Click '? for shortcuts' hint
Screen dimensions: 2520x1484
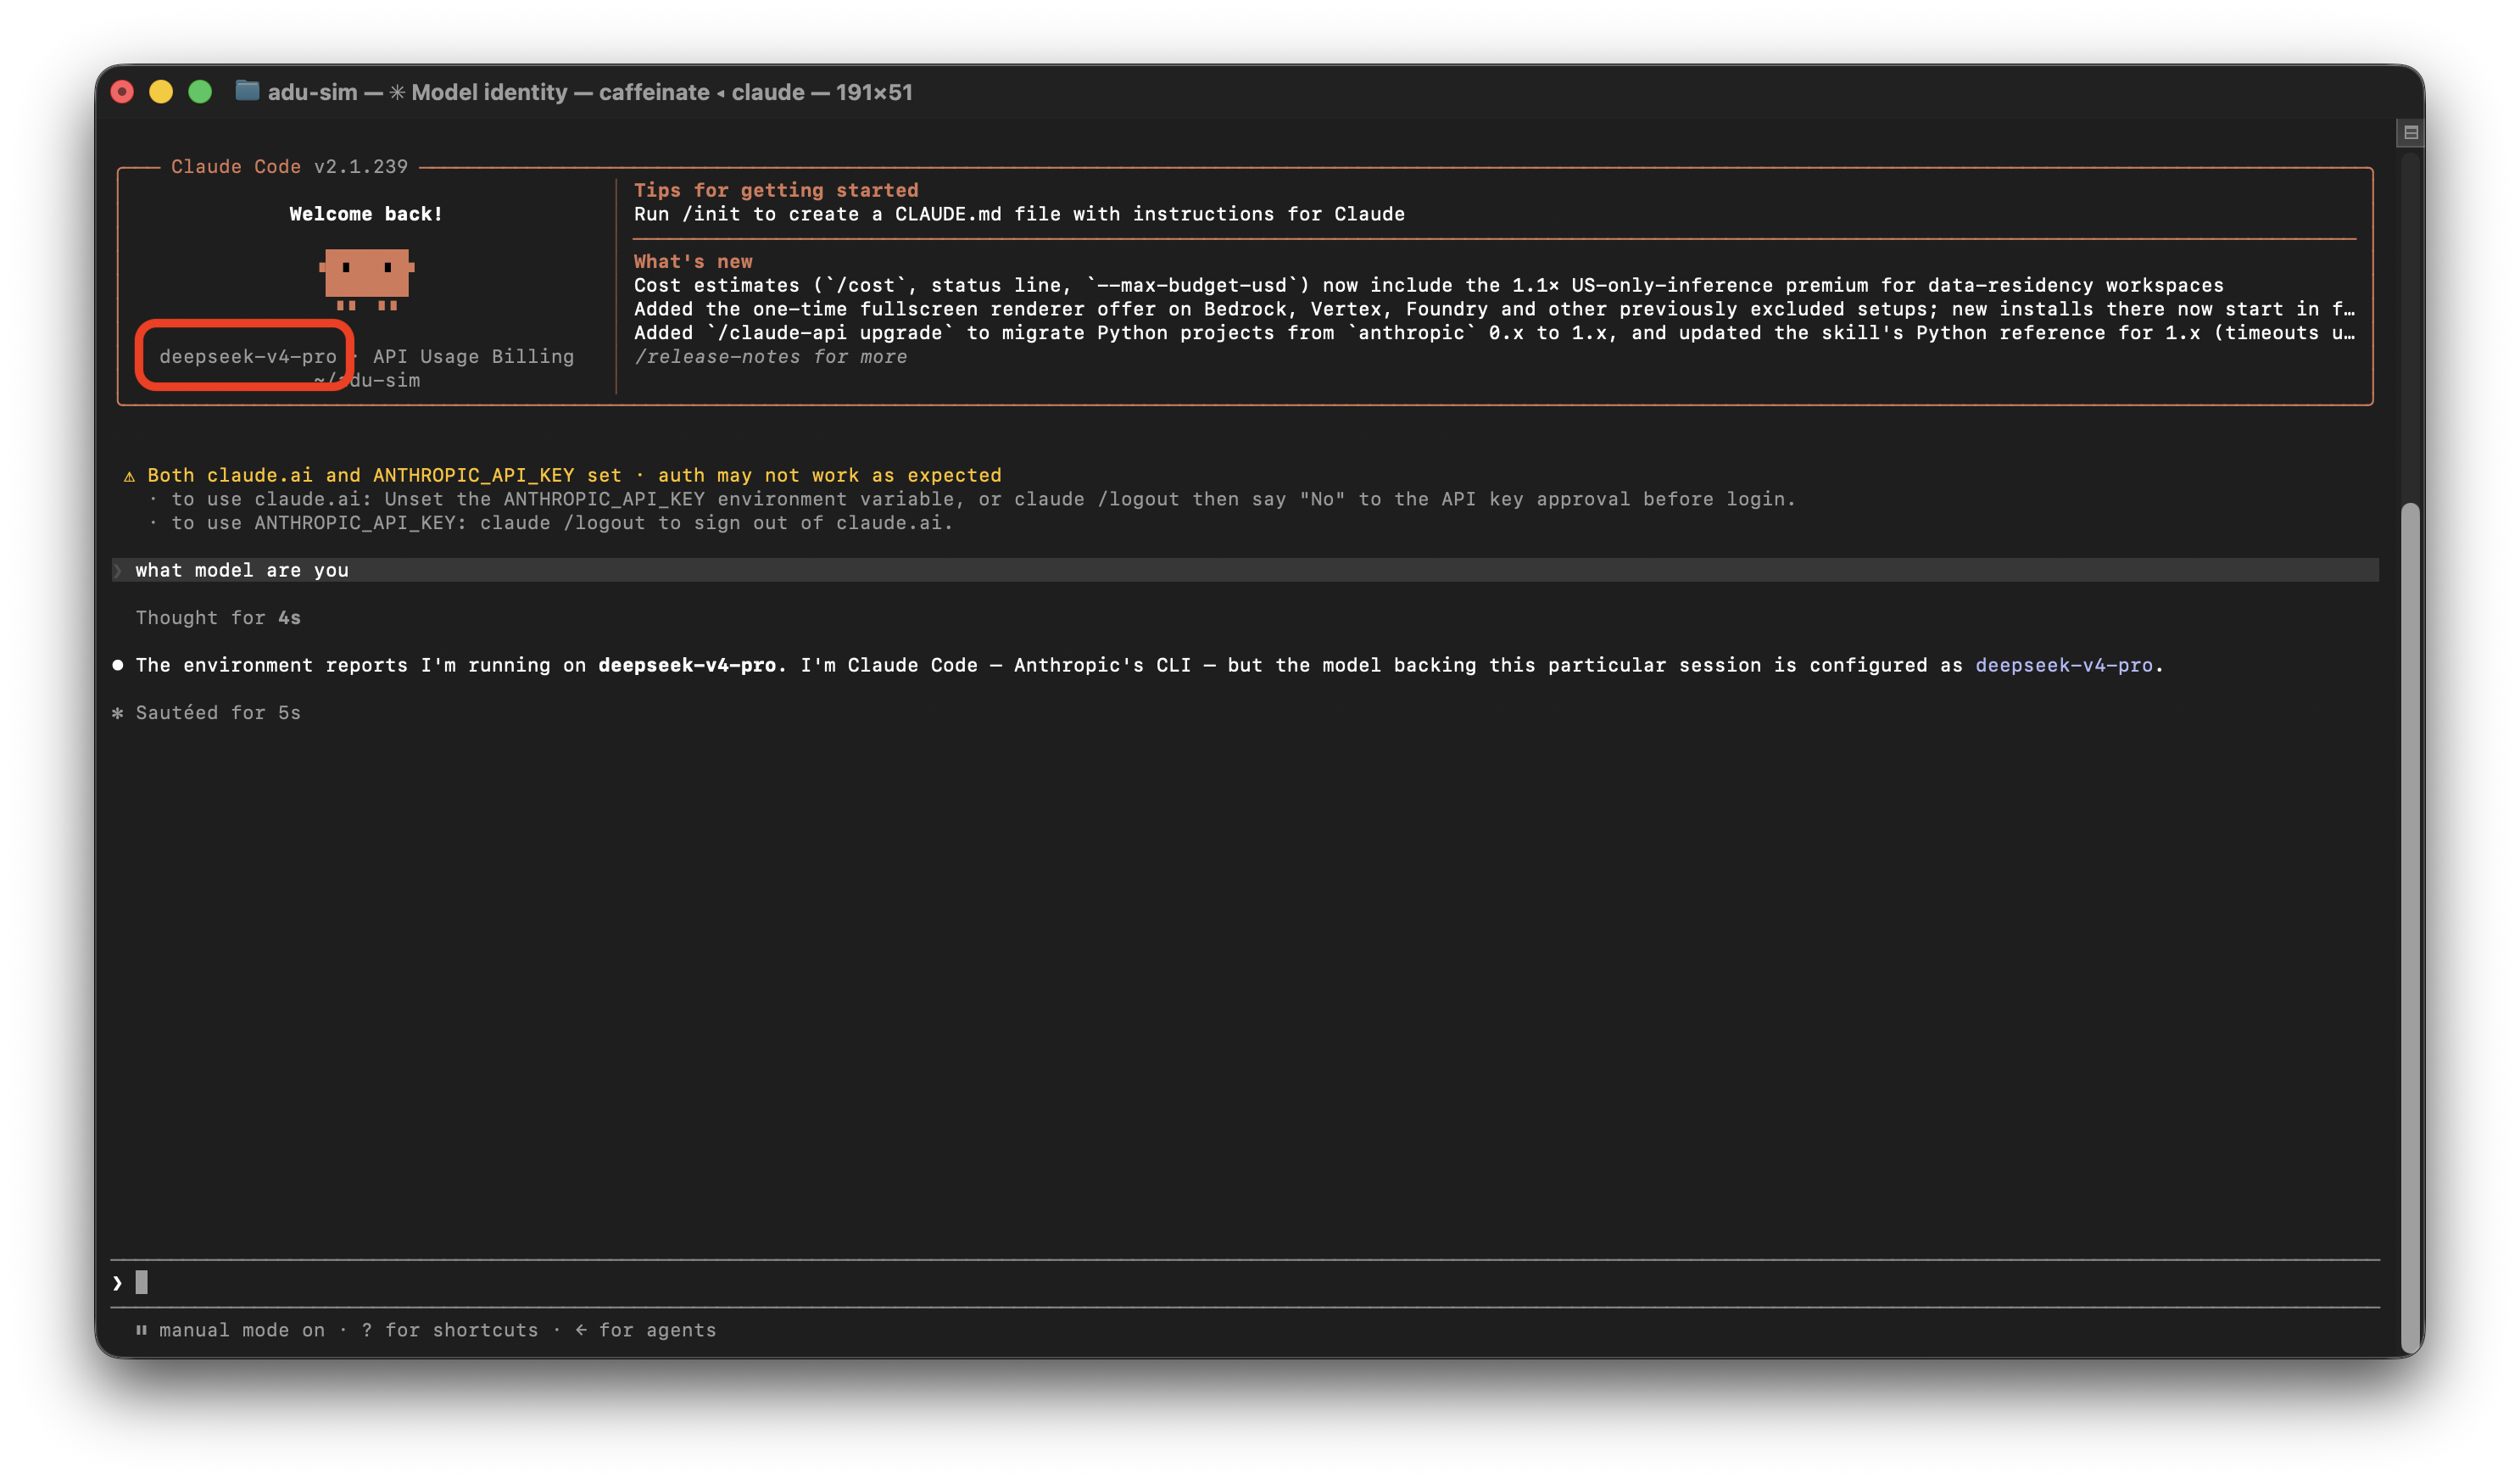pos(450,1330)
